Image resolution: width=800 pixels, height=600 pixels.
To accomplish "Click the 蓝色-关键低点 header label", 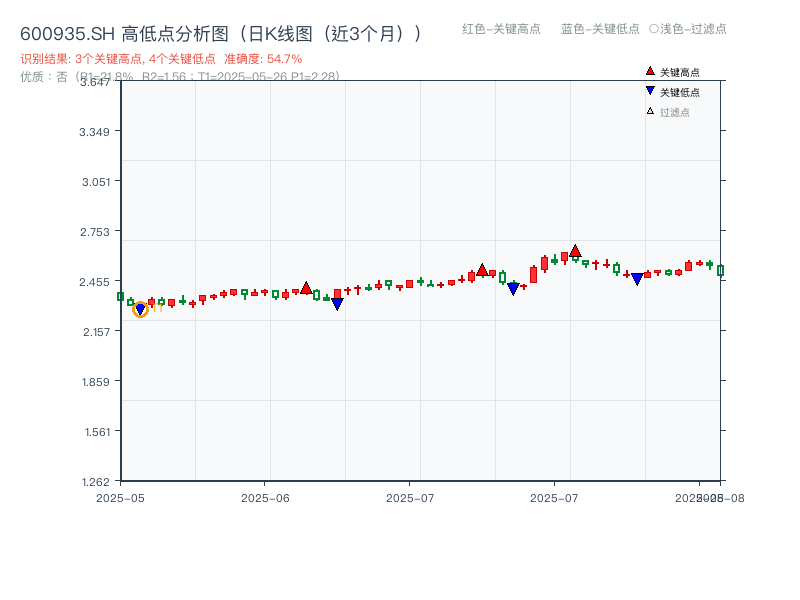I will pyautogui.click(x=600, y=29).
